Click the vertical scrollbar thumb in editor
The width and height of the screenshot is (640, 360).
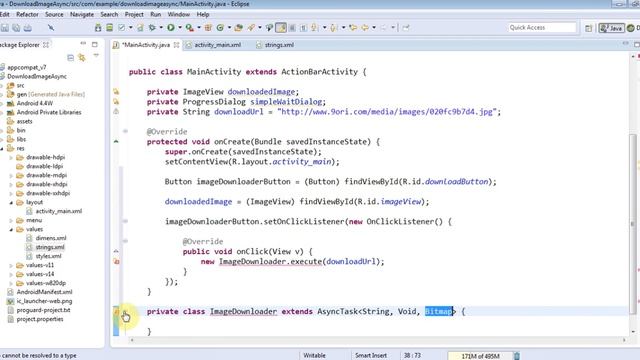[x=633, y=224]
